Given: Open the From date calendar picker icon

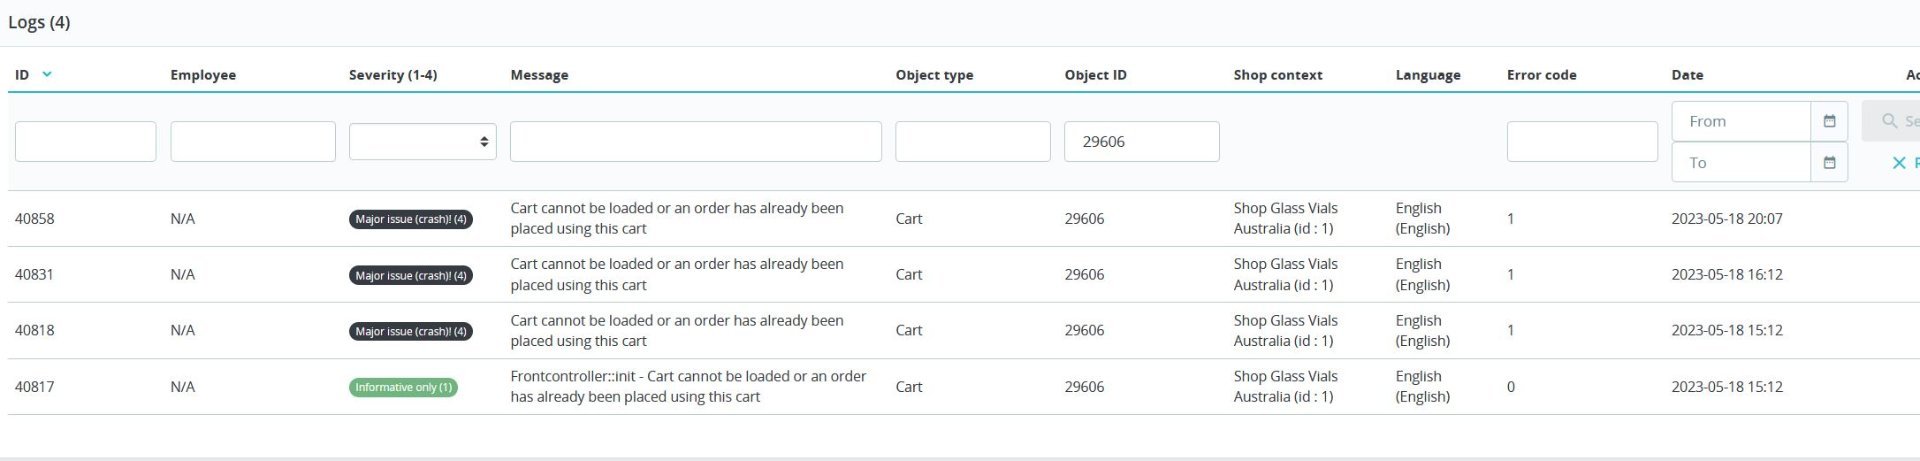Looking at the screenshot, I should (1829, 121).
